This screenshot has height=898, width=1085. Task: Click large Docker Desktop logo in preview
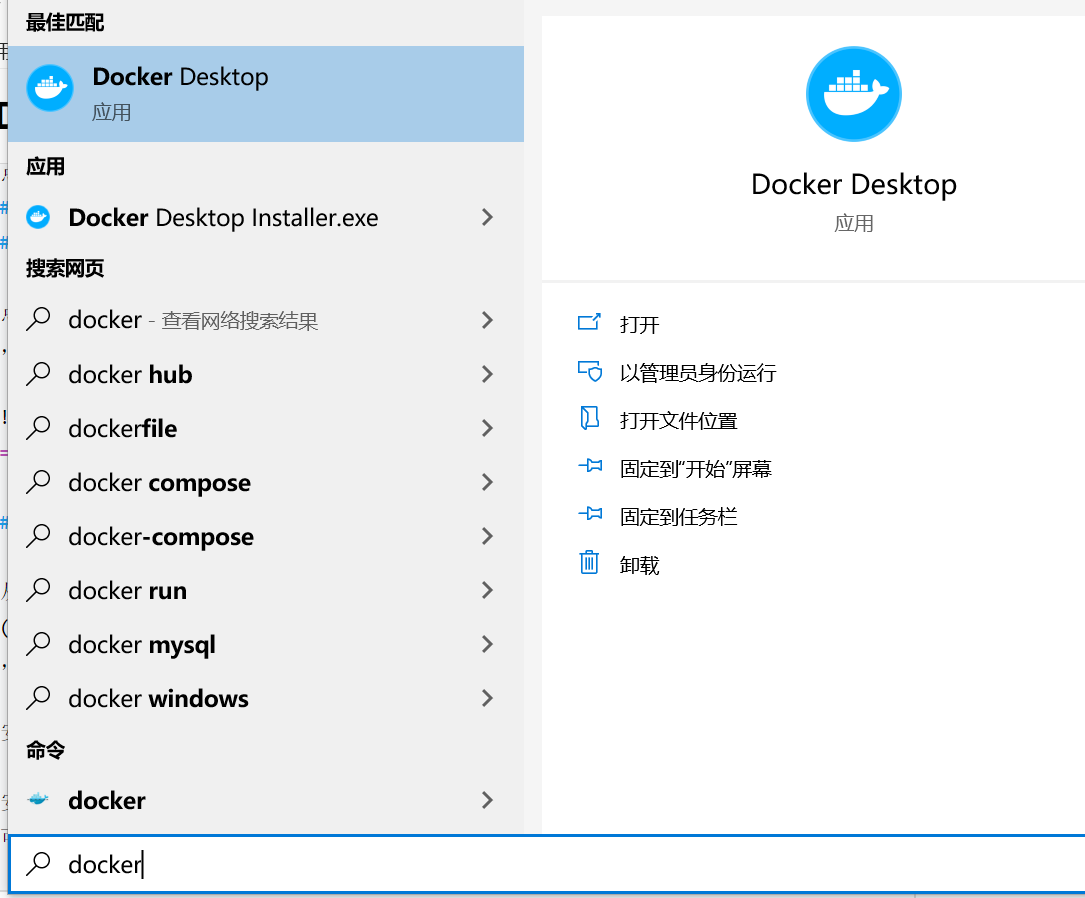tap(853, 94)
